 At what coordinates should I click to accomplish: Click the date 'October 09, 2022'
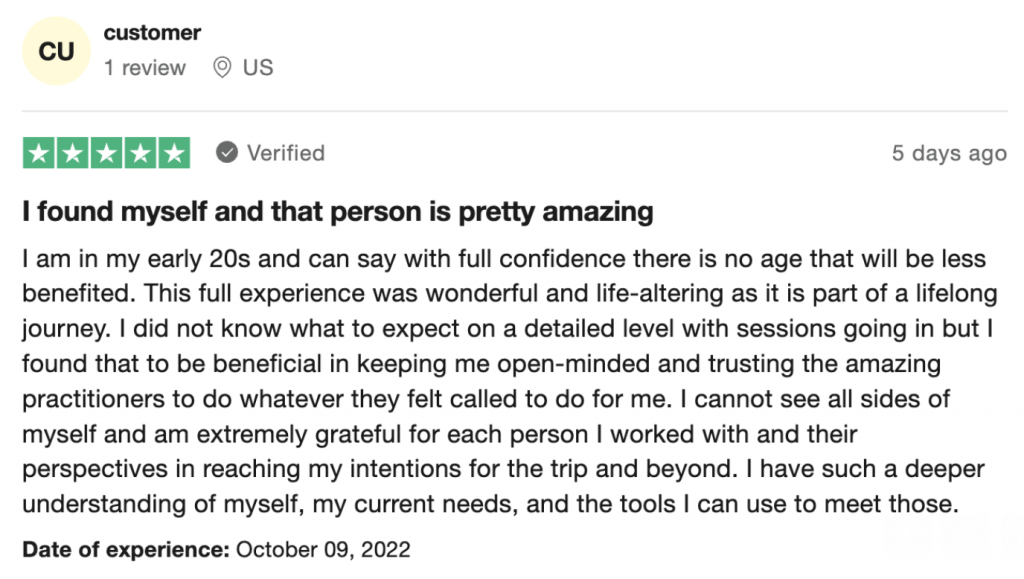(323, 549)
